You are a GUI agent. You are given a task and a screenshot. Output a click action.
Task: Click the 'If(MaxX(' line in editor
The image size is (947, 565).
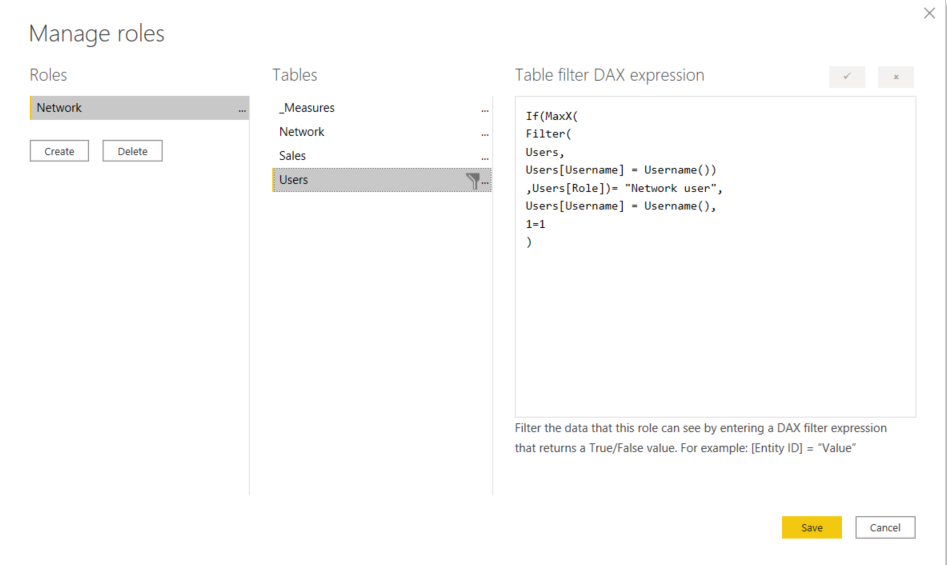551,116
